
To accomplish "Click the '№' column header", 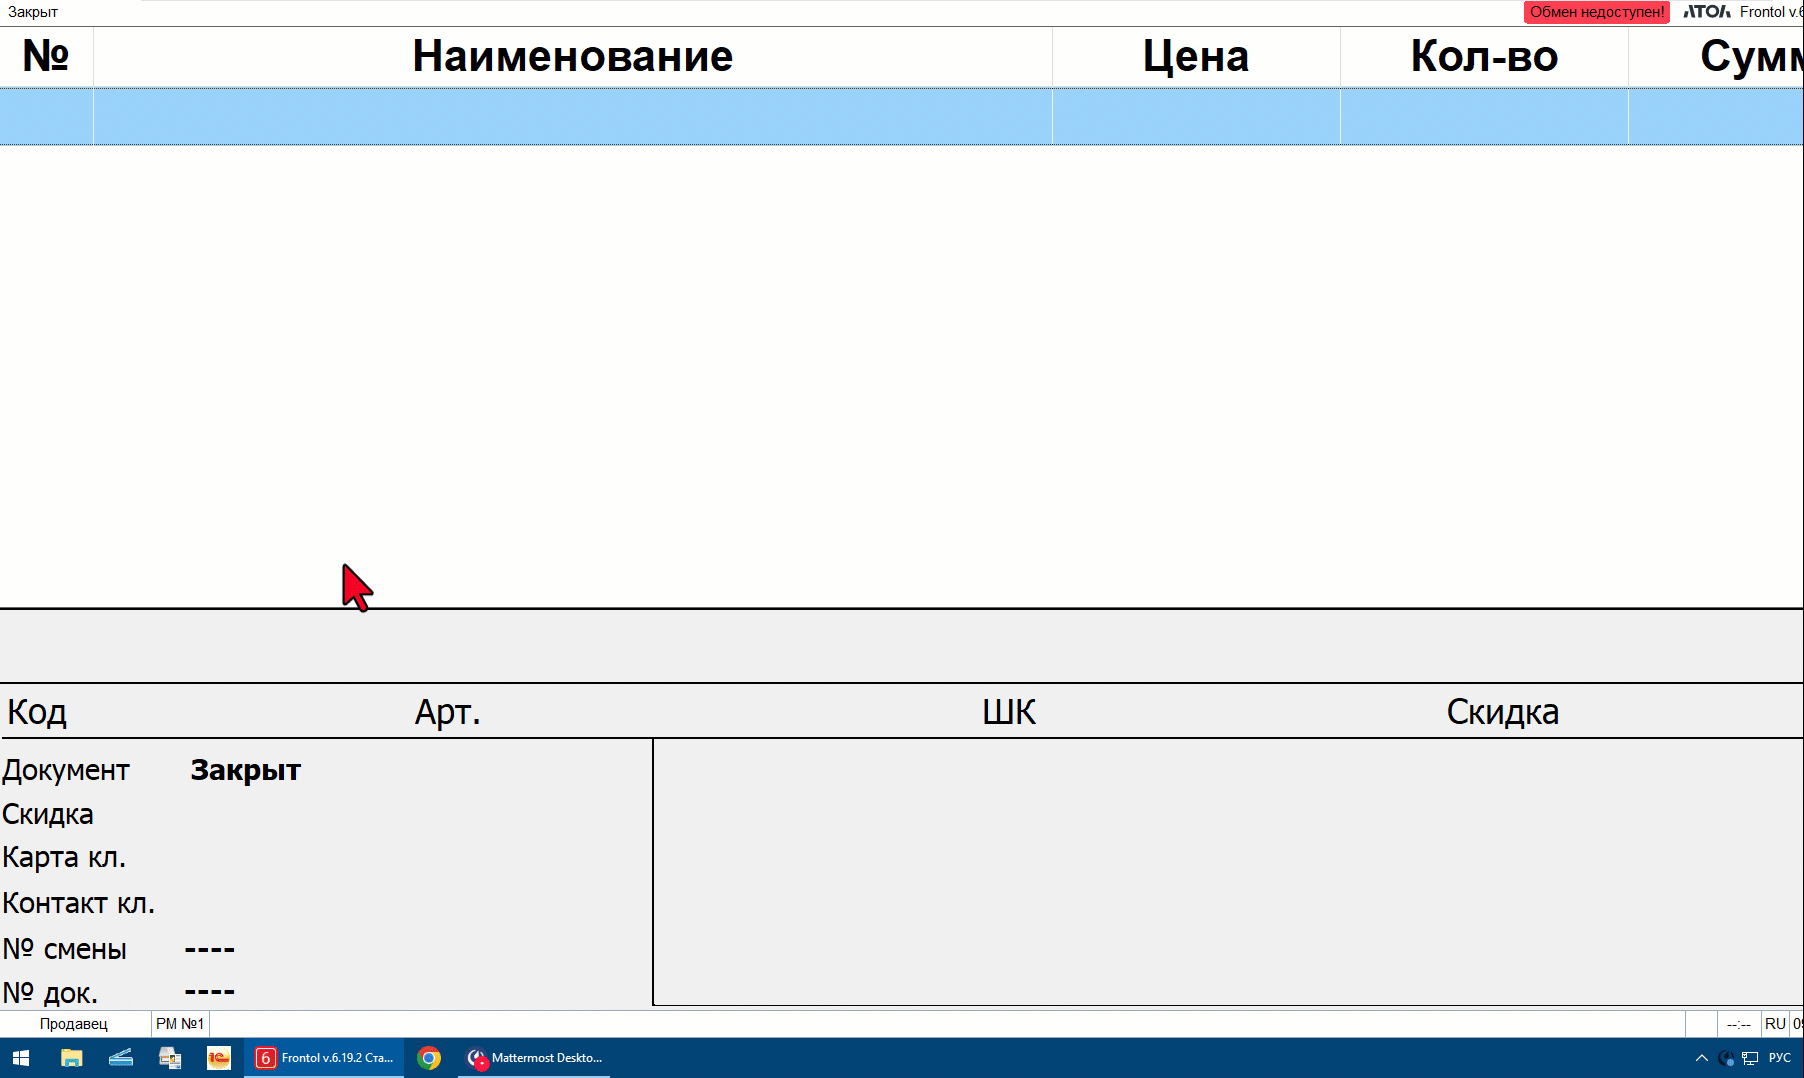I will pyautogui.click(x=46, y=57).
